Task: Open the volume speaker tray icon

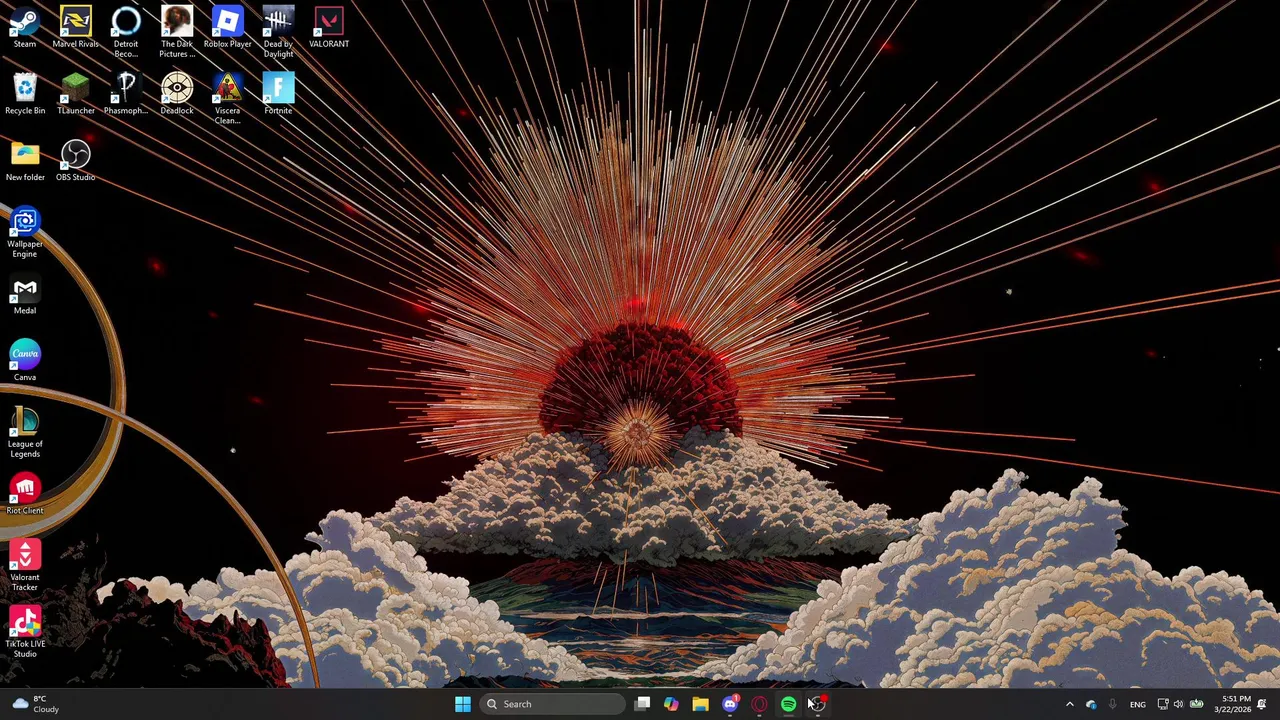Action: click(1178, 704)
